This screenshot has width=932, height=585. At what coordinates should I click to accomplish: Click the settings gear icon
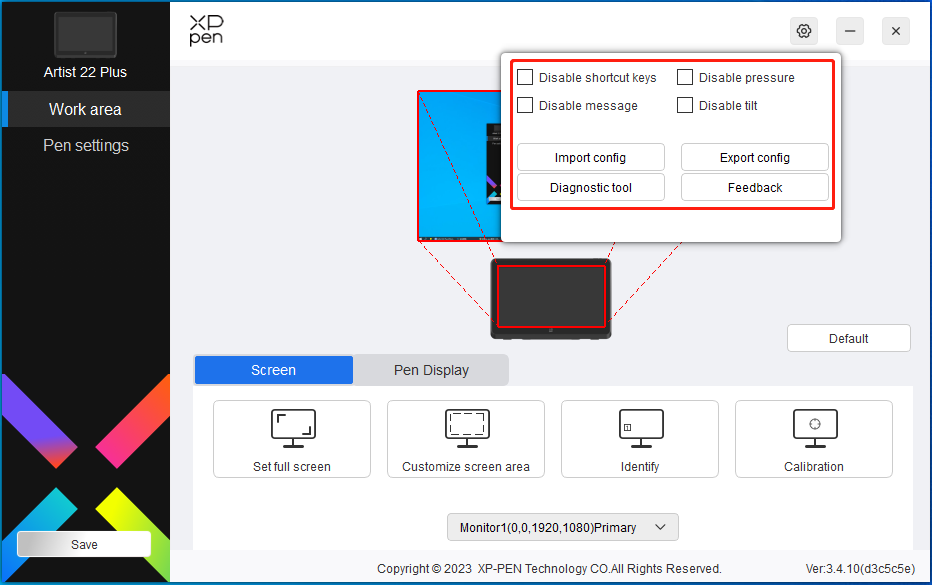803,31
